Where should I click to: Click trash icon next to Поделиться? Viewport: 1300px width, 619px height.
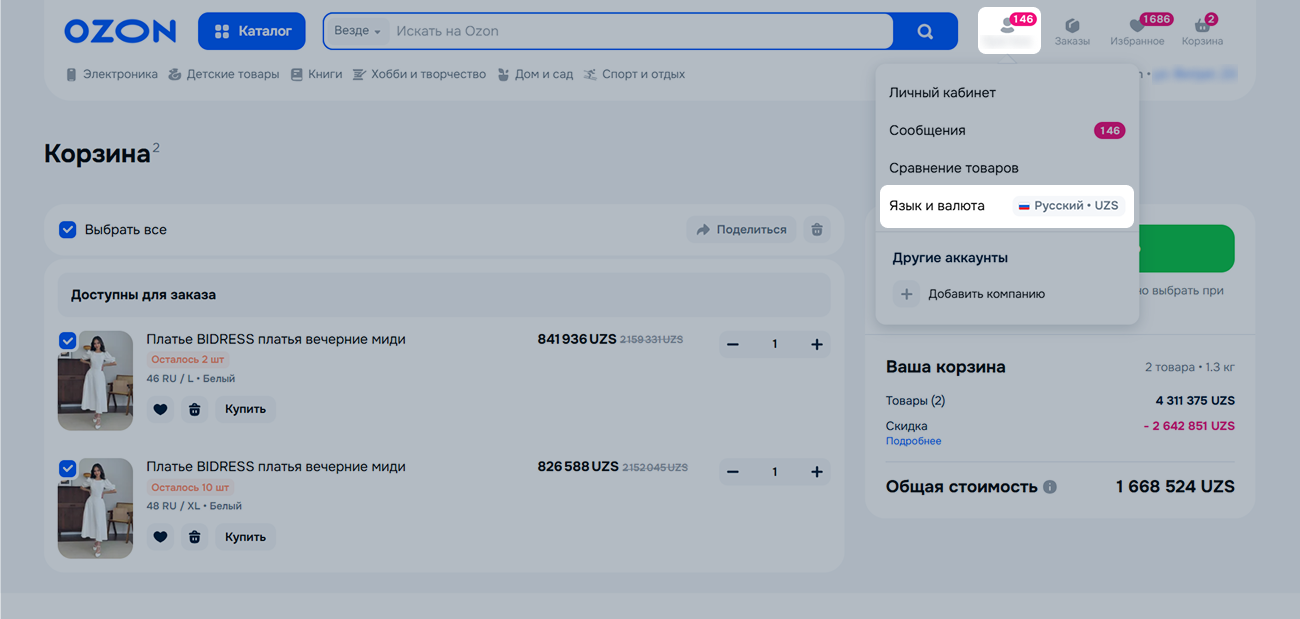pyautogui.click(x=817, y=230)
